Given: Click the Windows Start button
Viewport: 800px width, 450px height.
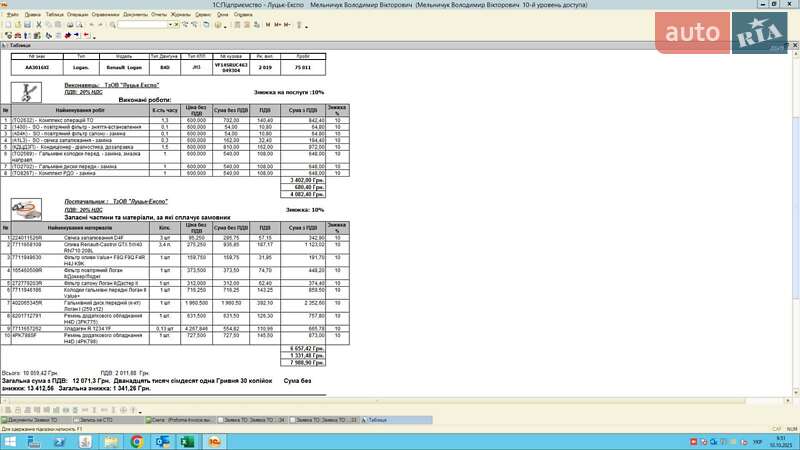Looking at the screenshot, I should tap(10, 441).
